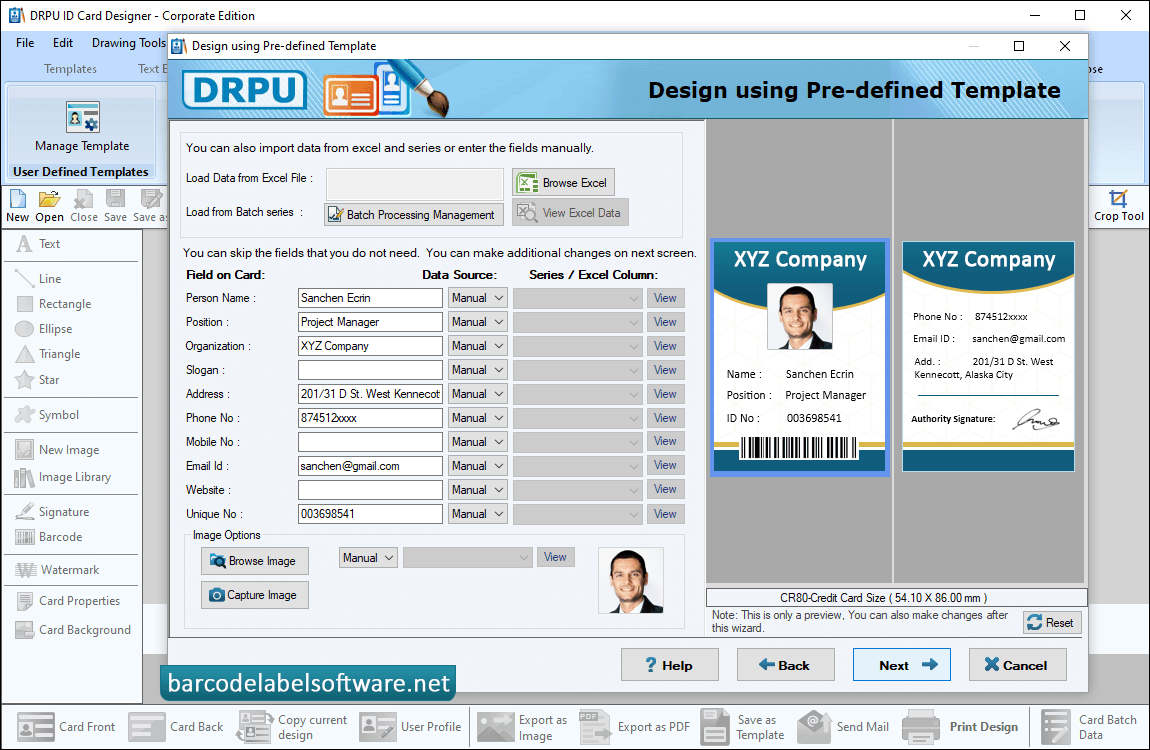Switch to Card Front view
This screenshot has width=1150, height=750.
tap(66, 727)
